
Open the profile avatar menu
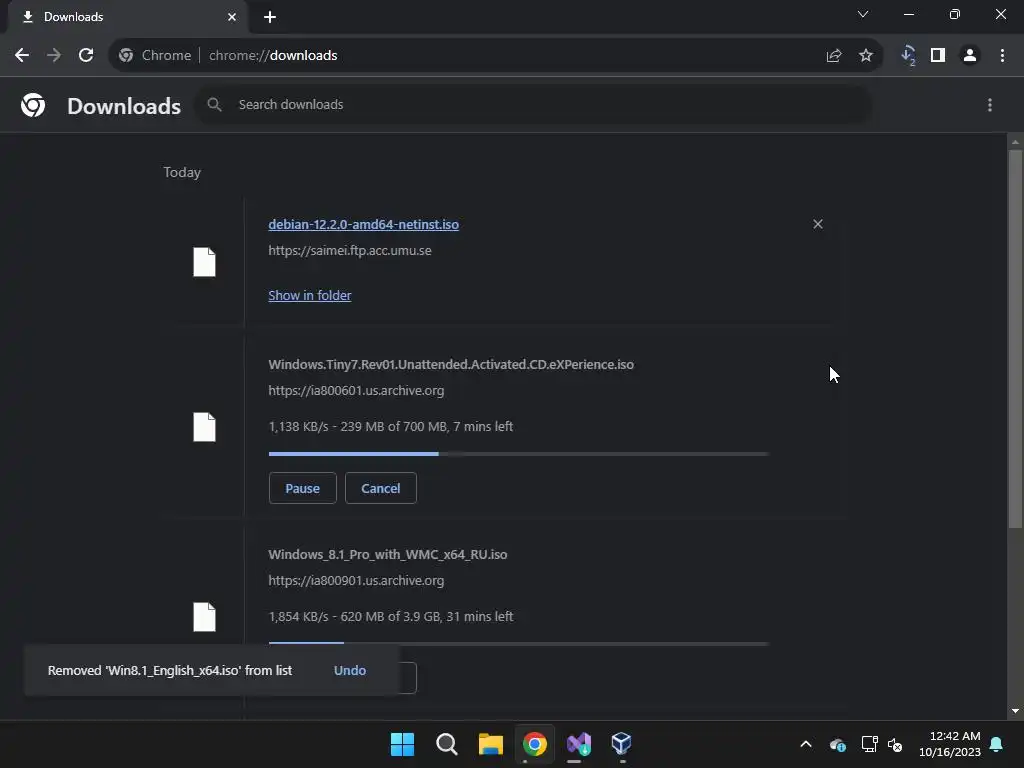pos(970,56)
